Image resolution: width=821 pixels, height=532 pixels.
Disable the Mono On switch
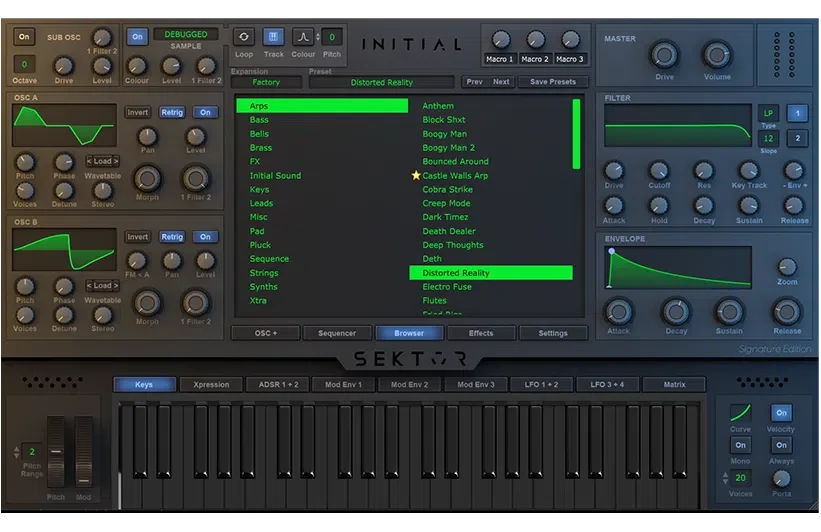point(740,445)
